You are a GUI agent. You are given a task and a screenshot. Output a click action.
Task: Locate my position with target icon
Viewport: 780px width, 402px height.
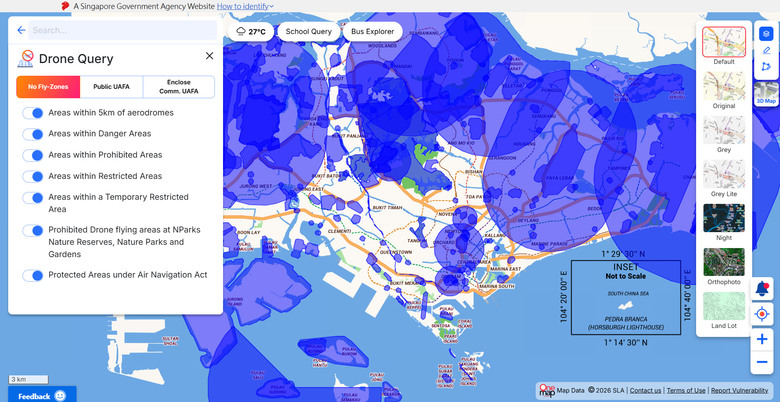pos(762,314)
